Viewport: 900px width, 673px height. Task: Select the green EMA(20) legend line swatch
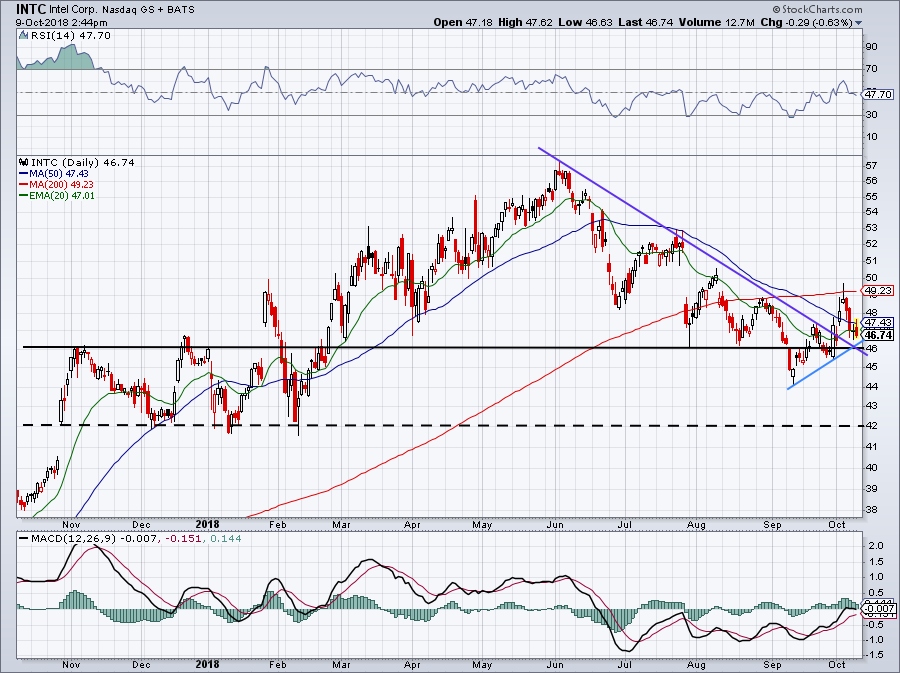tap(23, 196)
